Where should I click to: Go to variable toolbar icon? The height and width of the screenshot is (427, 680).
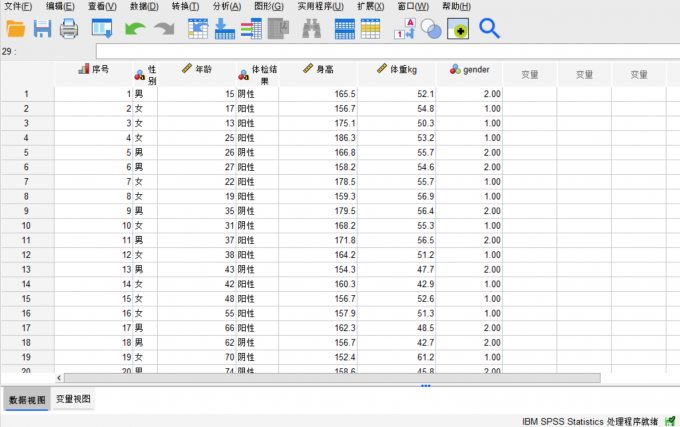pos(225,29)
